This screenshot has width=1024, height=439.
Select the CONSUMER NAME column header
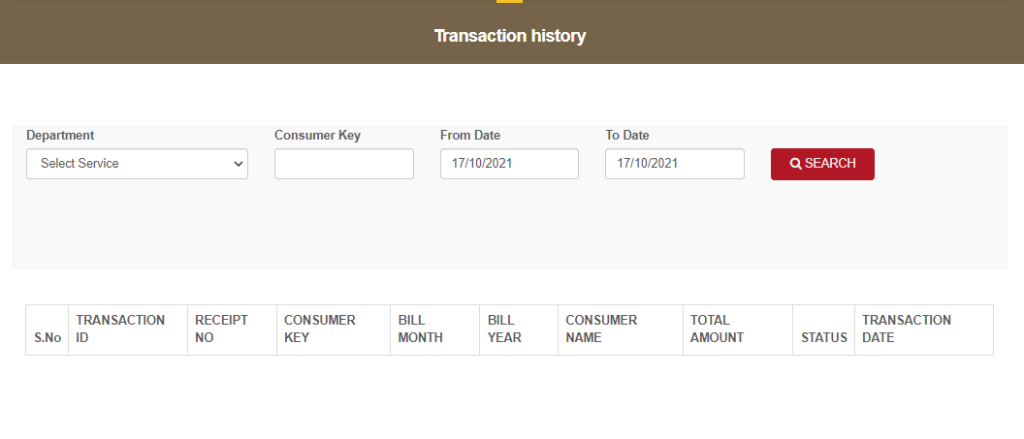coord(621,330)
